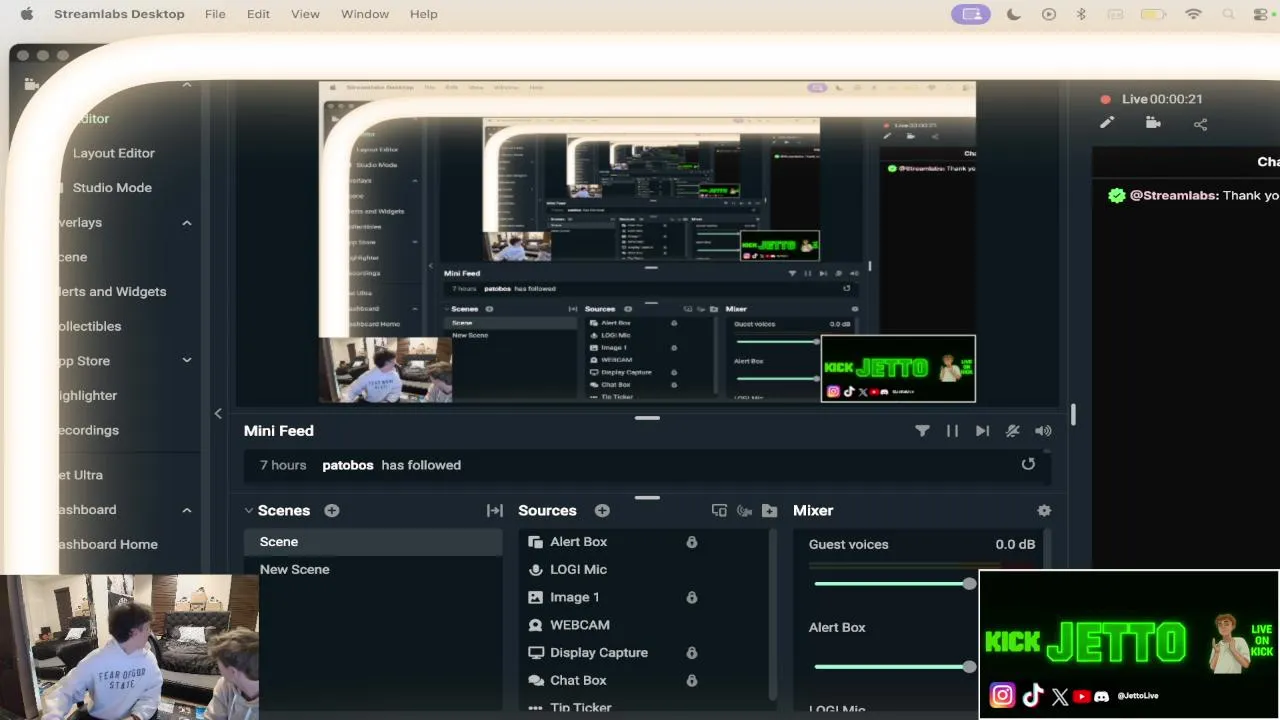This screenshot has width=1280, height=720.
Task: Click the Chat Box speech bubble icon
Action: click(x=535, y=680)
